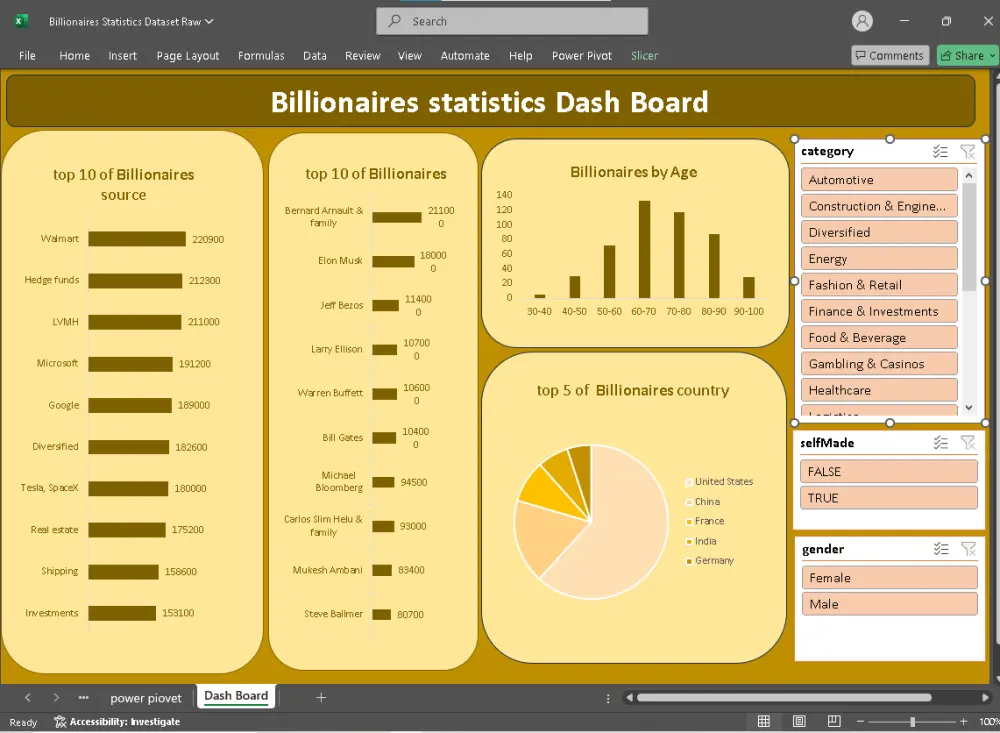Filter category by Gambling & Casinos
Image resolution: width=1000 pixels, height=733 pixels.
tap(879, 364)
